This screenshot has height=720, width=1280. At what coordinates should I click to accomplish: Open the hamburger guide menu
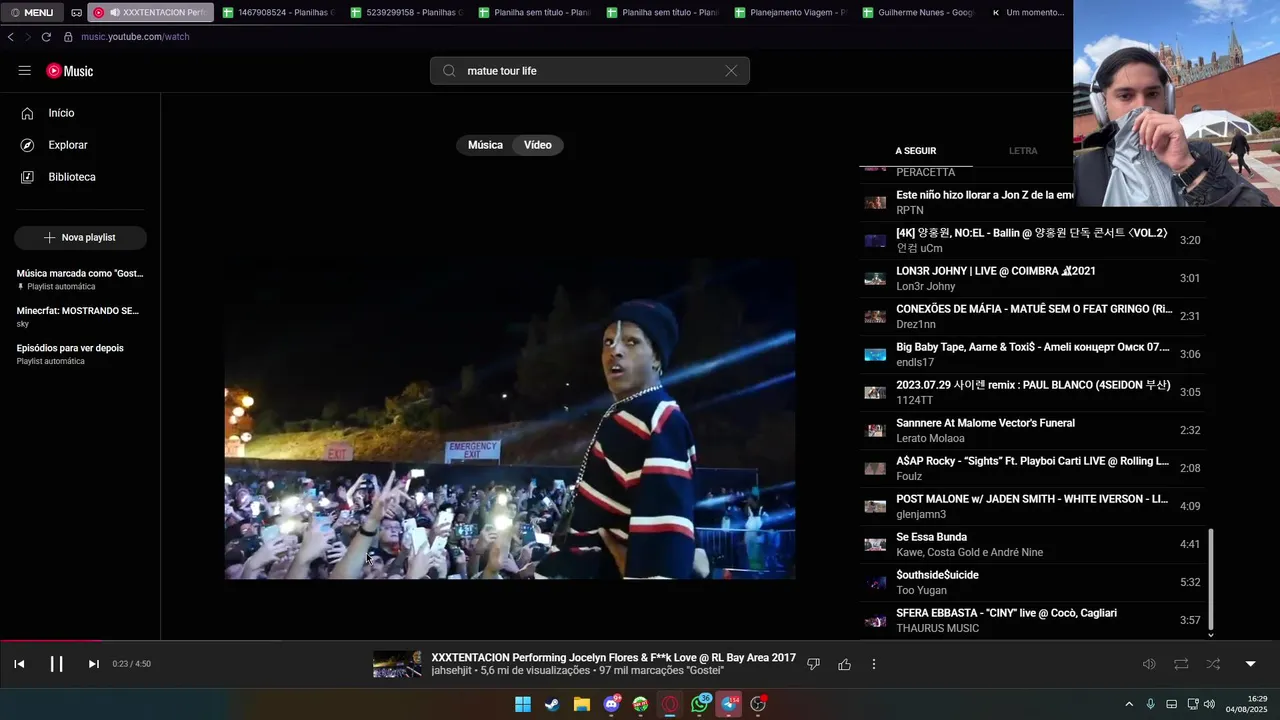click(24, 71)
